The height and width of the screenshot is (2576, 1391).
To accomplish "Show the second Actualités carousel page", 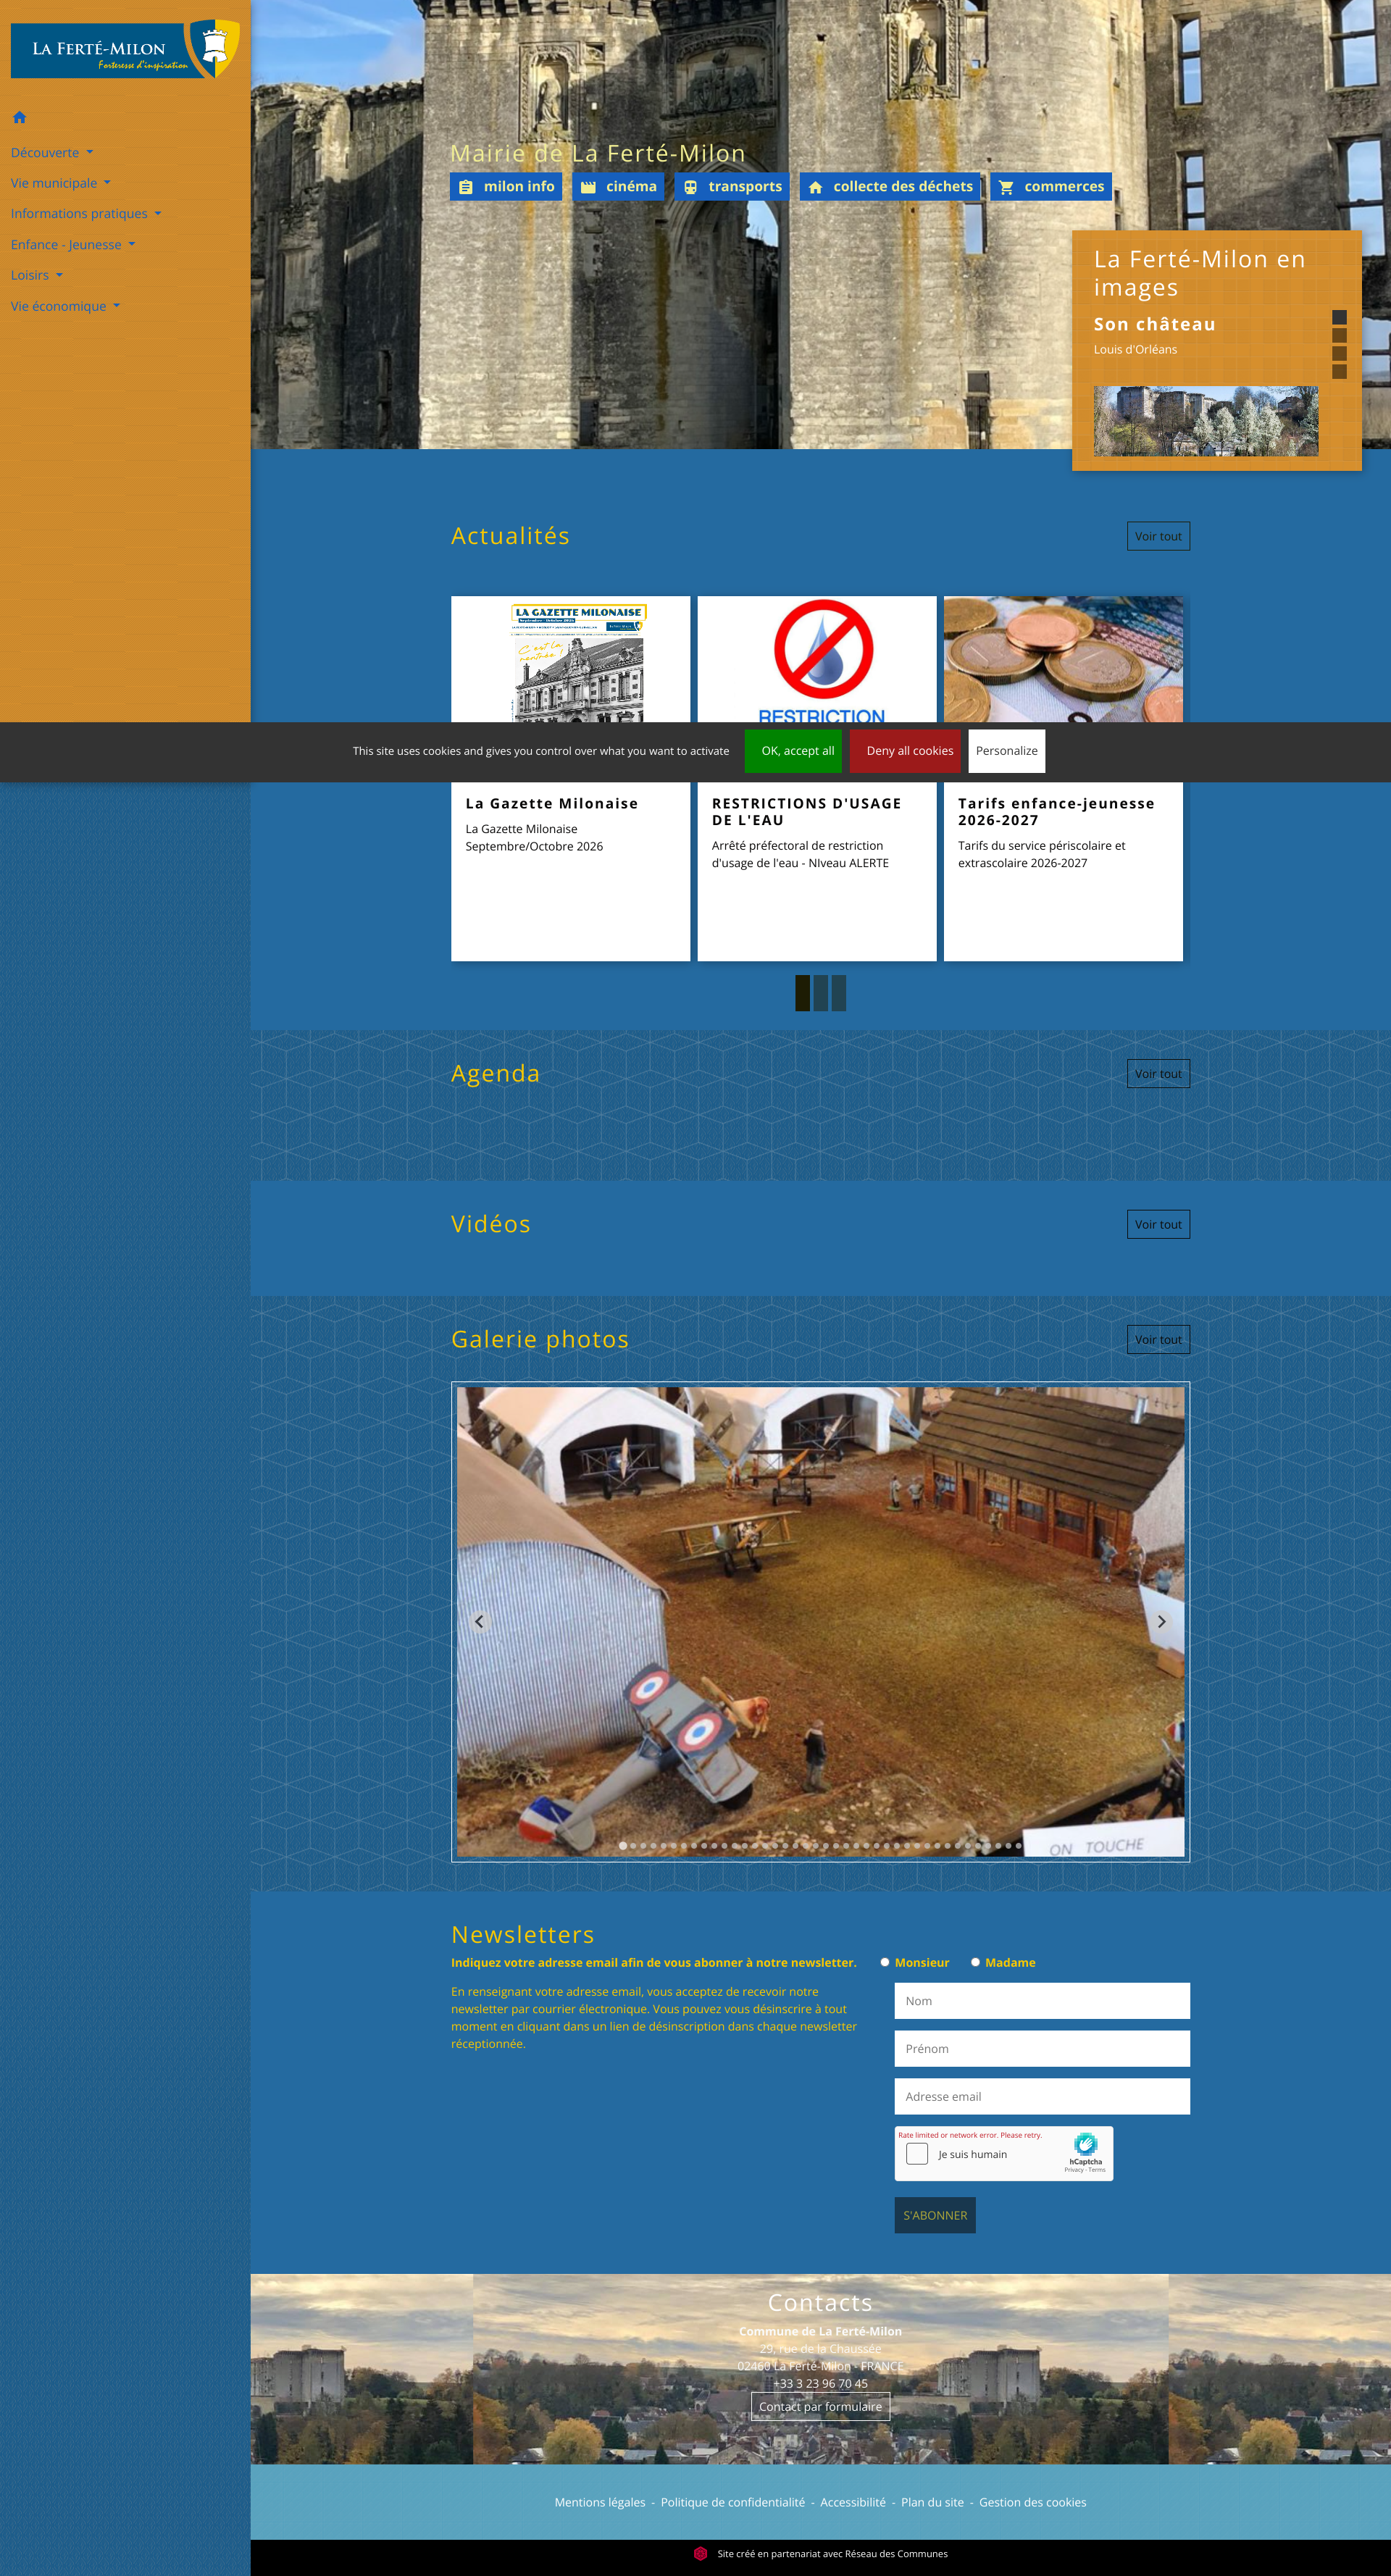I will coord(821,993).
